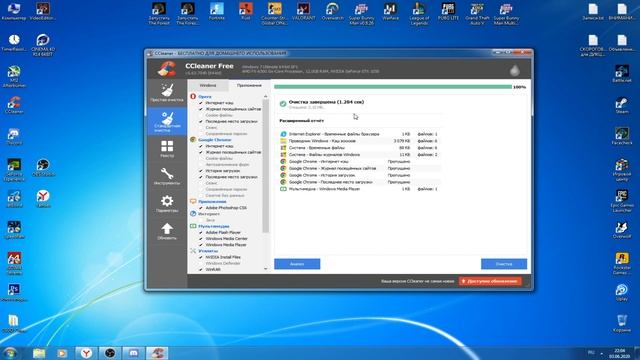The width and height of the screenshot is (640, 360).
Task: Toggle Adobe Photoshop CS6 checkbox
Action: pos(201,208)
